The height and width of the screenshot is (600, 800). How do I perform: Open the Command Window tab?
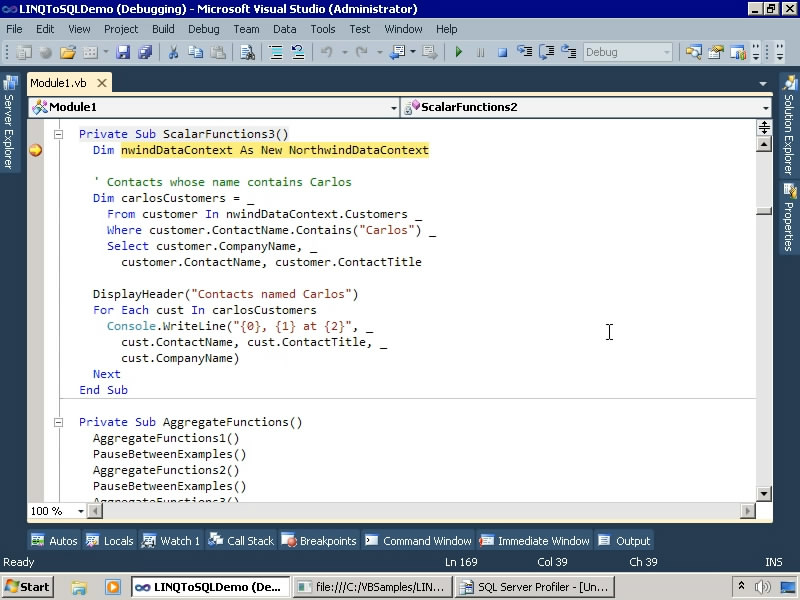click(419, 541)
